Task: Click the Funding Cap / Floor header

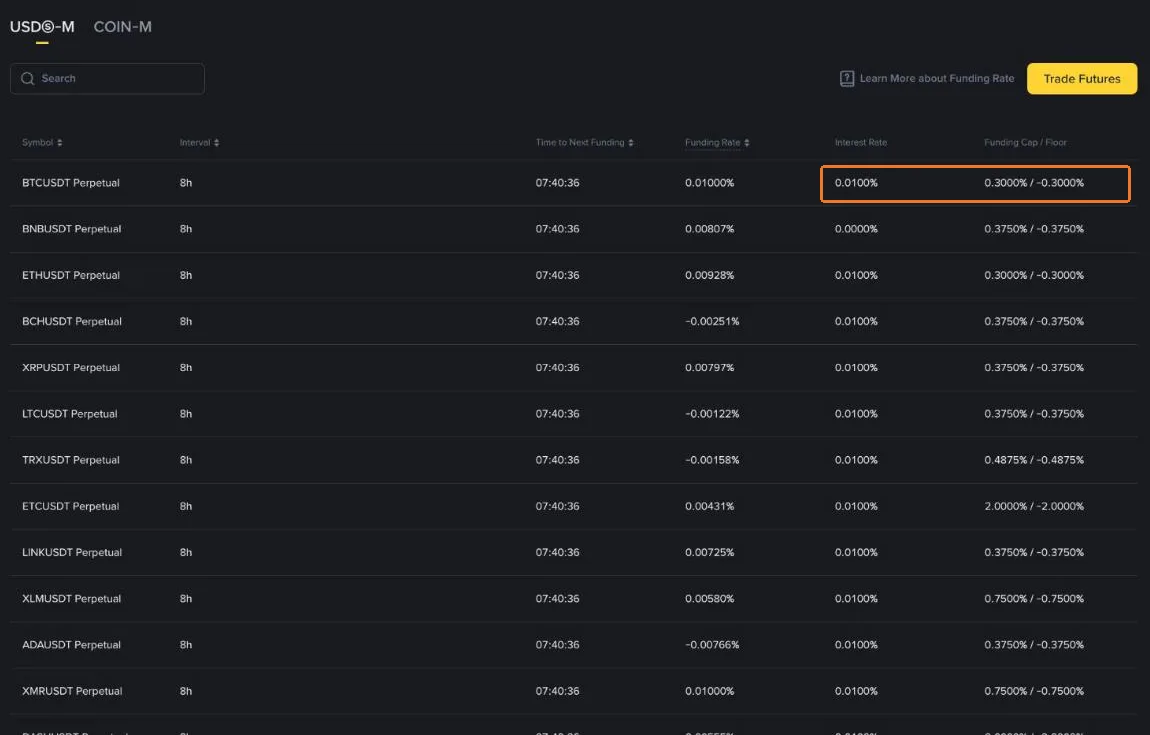Action: [x=1025, y=142]
